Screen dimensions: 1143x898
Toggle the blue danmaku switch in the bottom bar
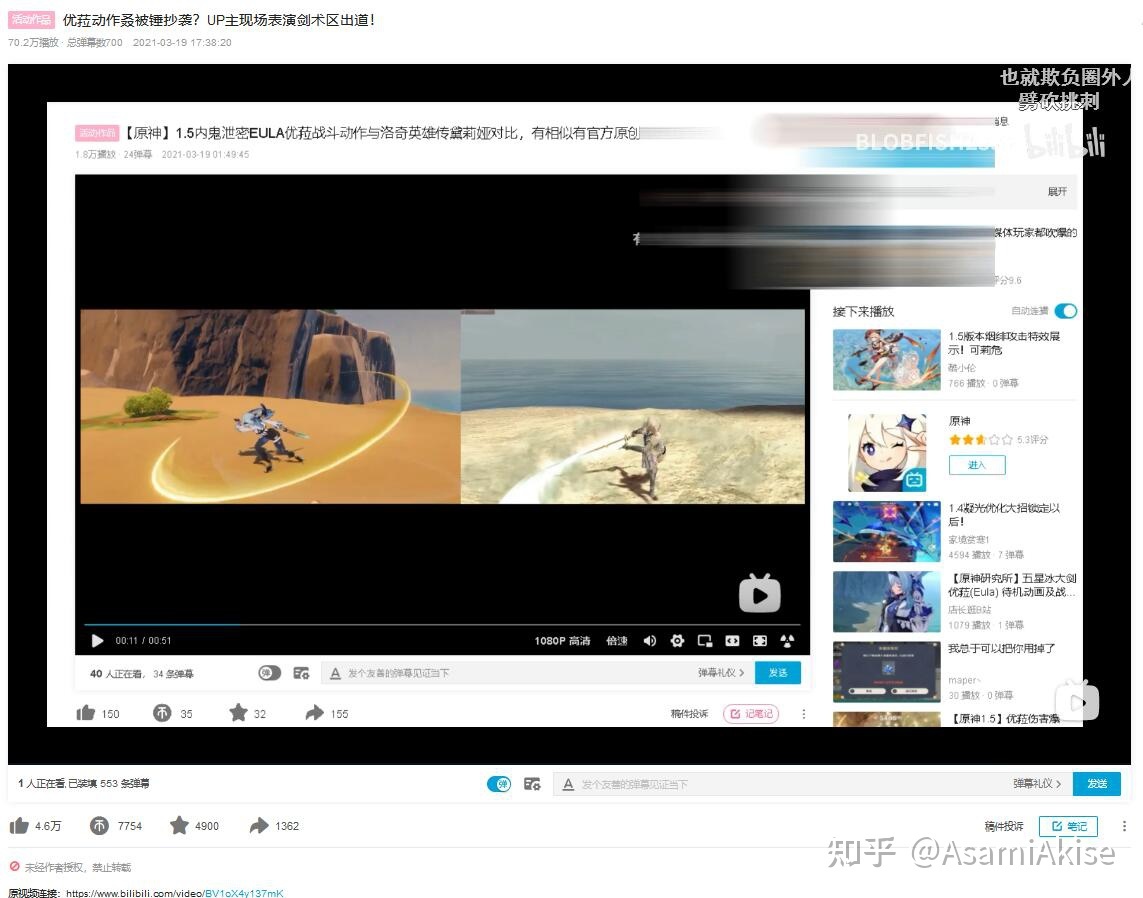pyautogui.click(x=499, y=784)
